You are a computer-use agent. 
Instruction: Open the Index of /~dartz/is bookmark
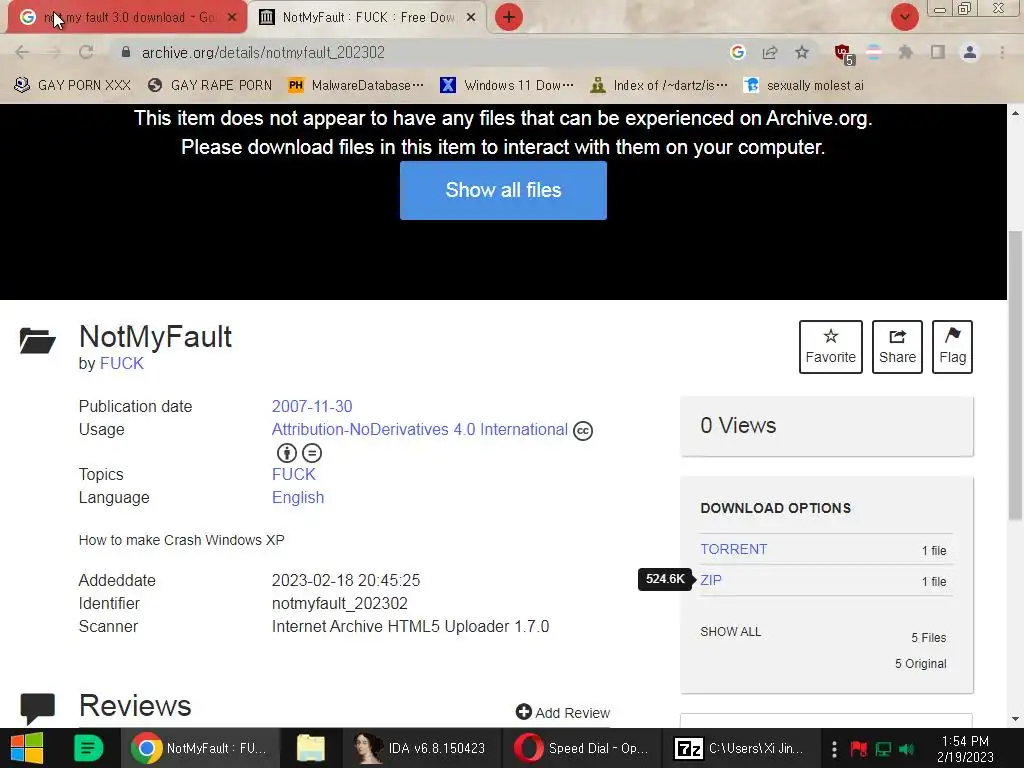pos(658,85)
